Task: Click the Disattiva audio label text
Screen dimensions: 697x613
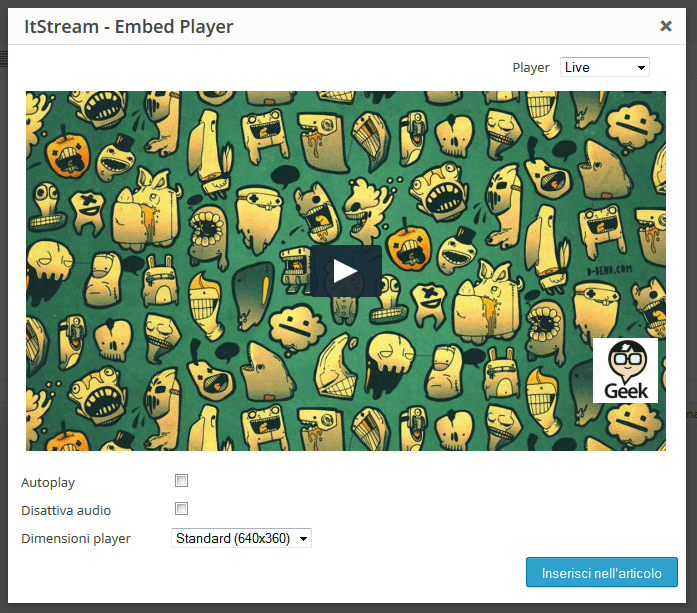Action: (x=66, y=510)
